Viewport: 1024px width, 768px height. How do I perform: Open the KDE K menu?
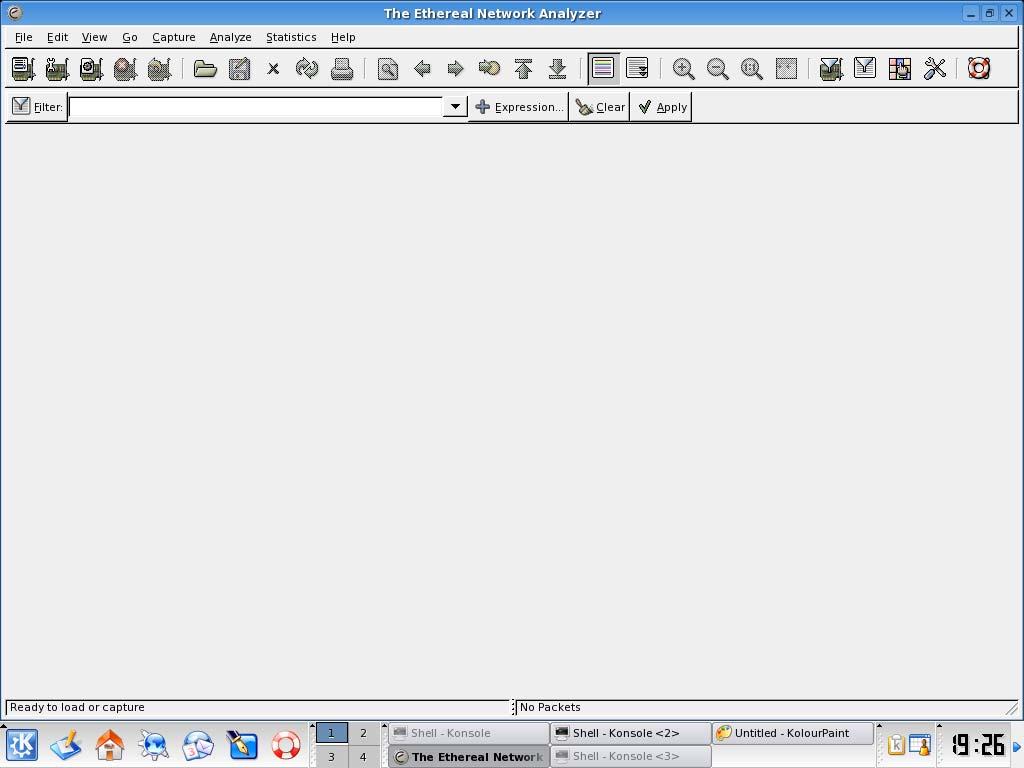[x=22, y=745]
